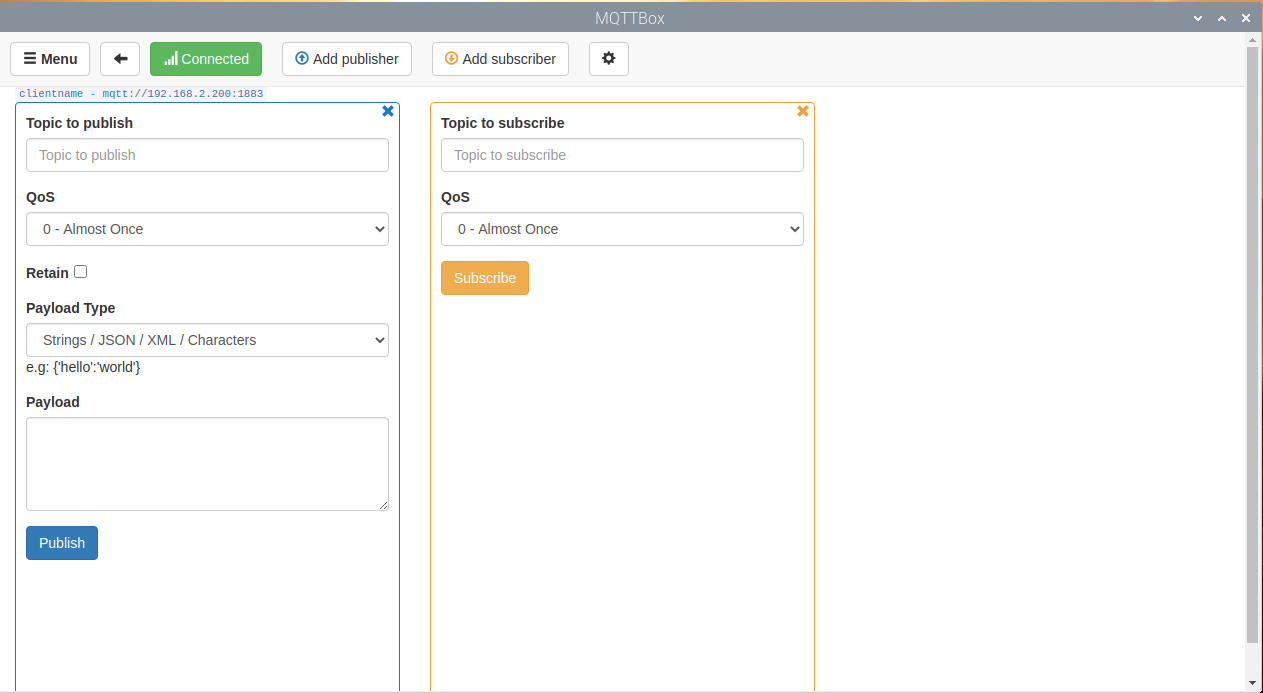Open the gear settings button
The width and height of the screenshot is (1263, 693).
pos(608,59)
